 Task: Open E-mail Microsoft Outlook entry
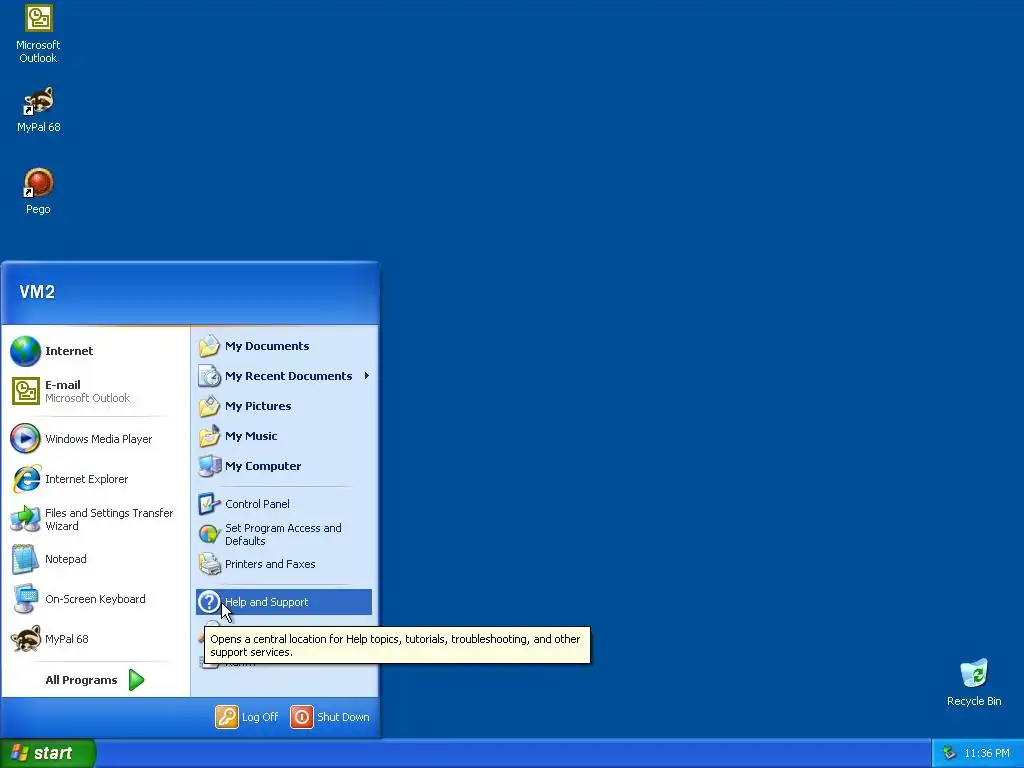tap(96, 391)
